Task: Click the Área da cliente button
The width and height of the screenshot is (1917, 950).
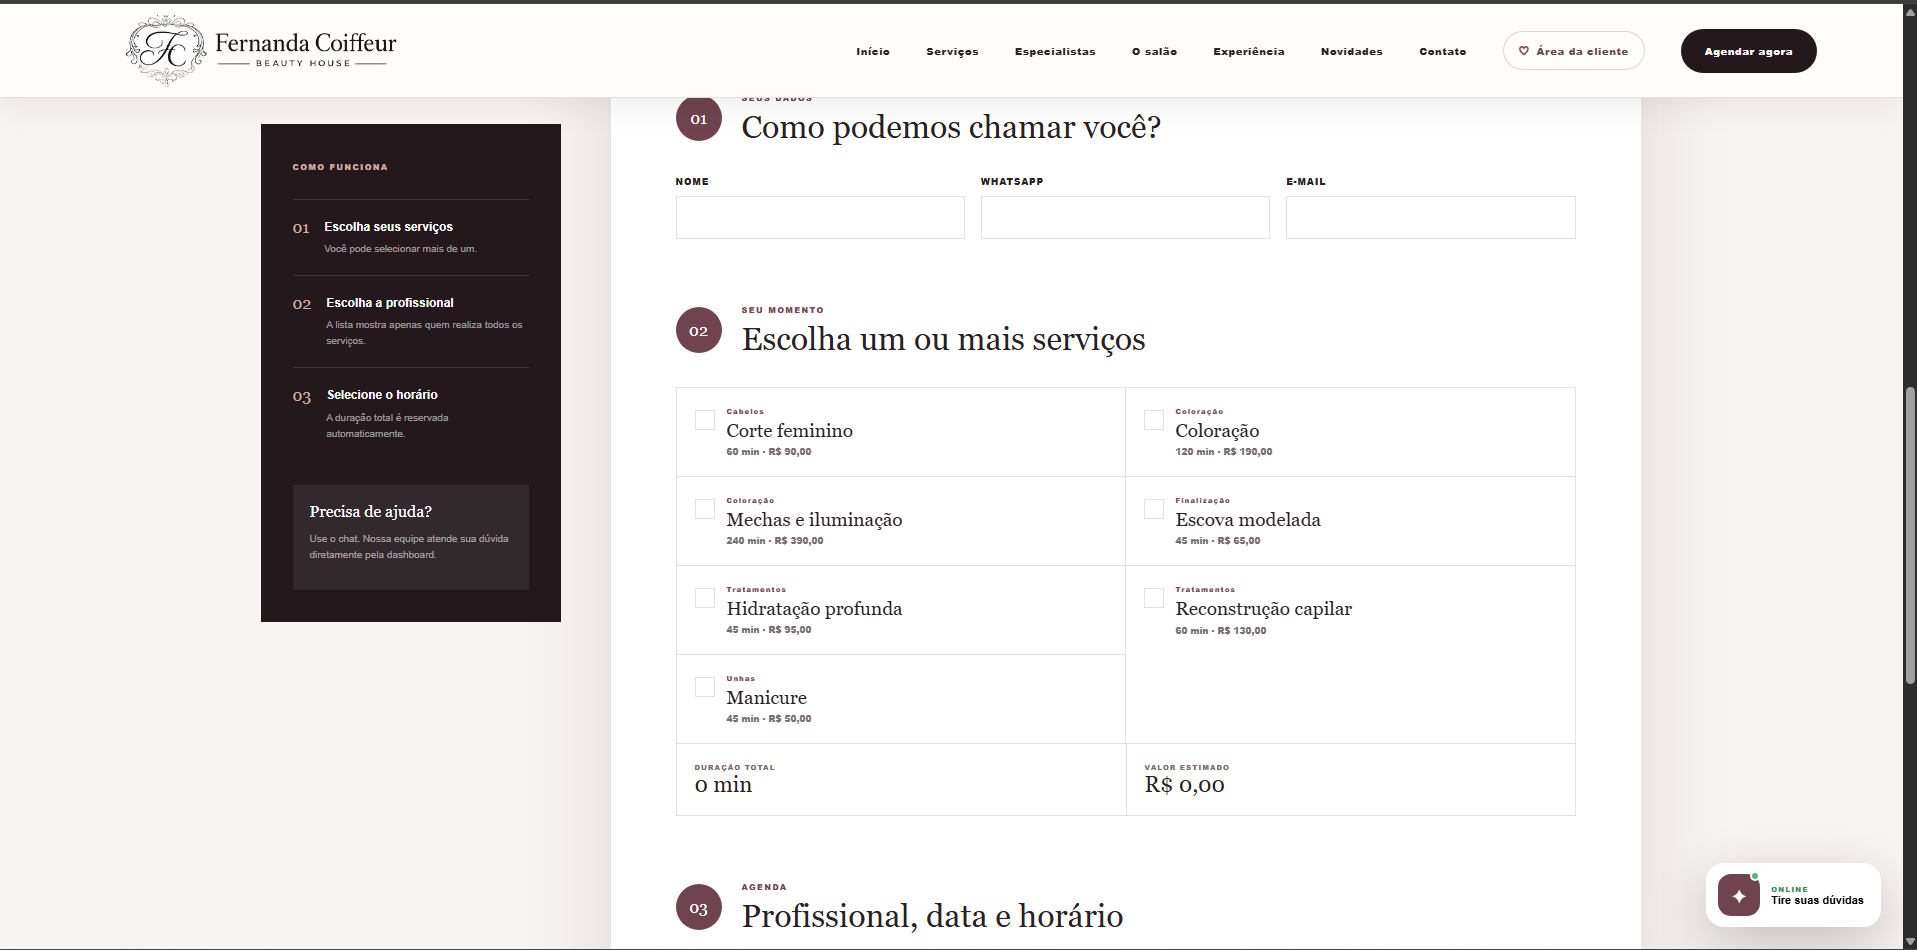Action: (1574, 51)
